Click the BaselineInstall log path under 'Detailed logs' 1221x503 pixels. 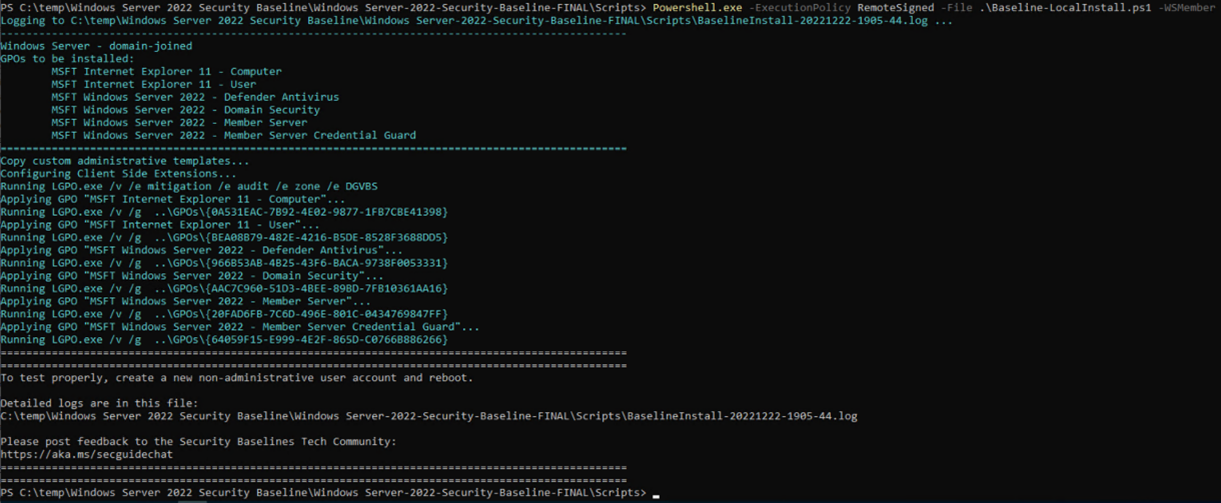(428, 416)
